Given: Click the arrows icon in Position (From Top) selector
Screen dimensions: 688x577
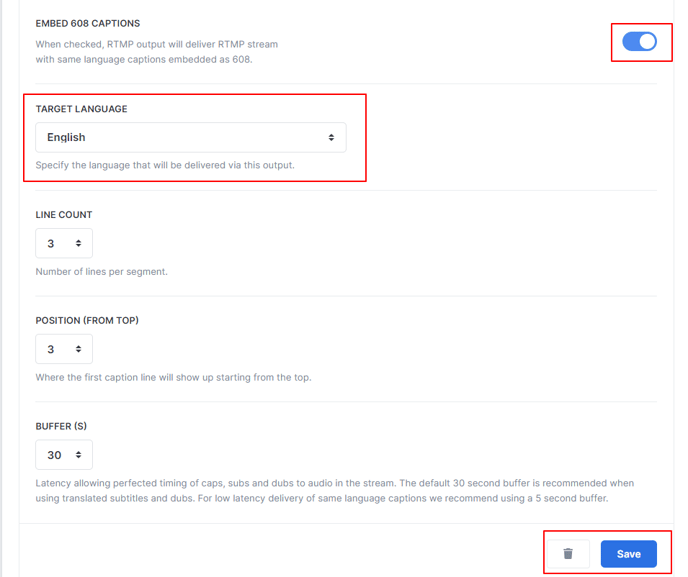Looking at the screenshot, I should click(x=79, y=349).
